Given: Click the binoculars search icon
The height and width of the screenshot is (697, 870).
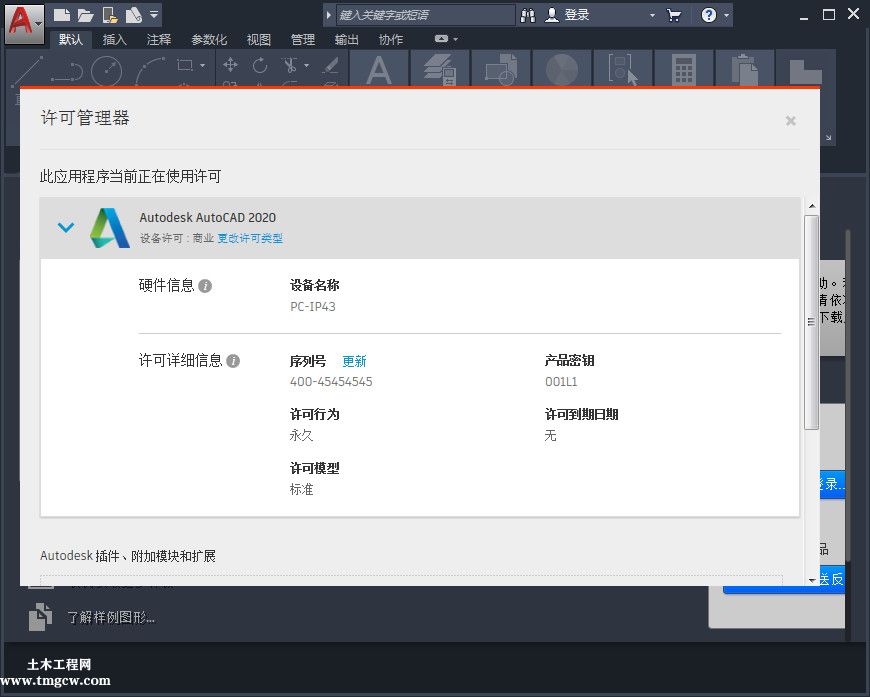Looking at the screenshot, I should pos(528,15).
